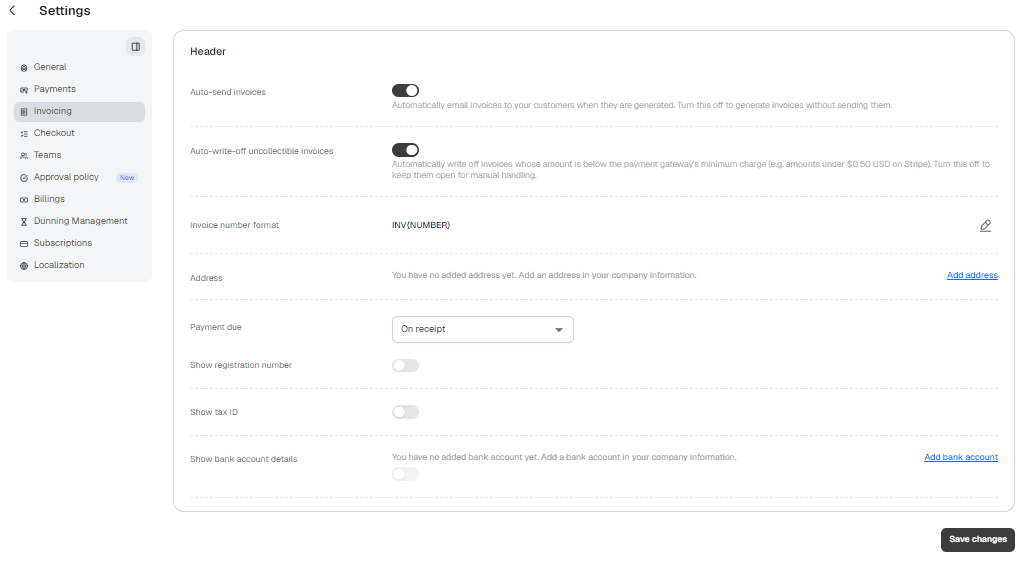This screenshot has width=1031, height=588.
Task: Click Save changes button
Action: (x=977, y=539)
